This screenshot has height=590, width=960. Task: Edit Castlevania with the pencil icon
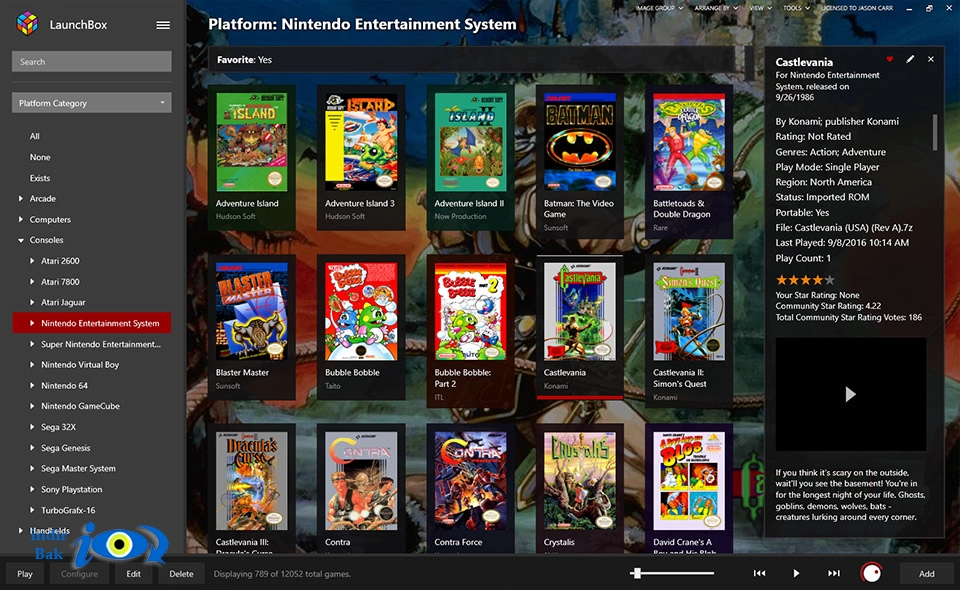pos(910,59)
